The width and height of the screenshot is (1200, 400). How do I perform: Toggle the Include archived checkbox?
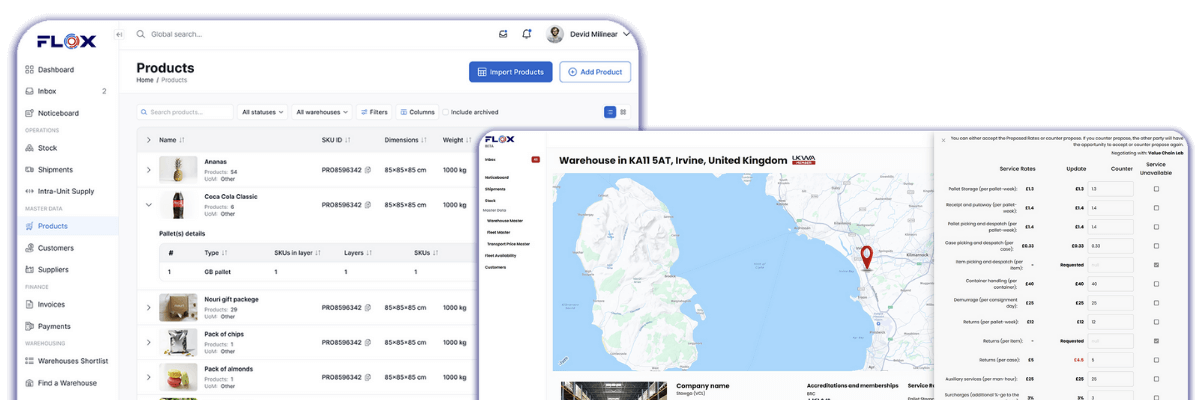coord(444,112)
